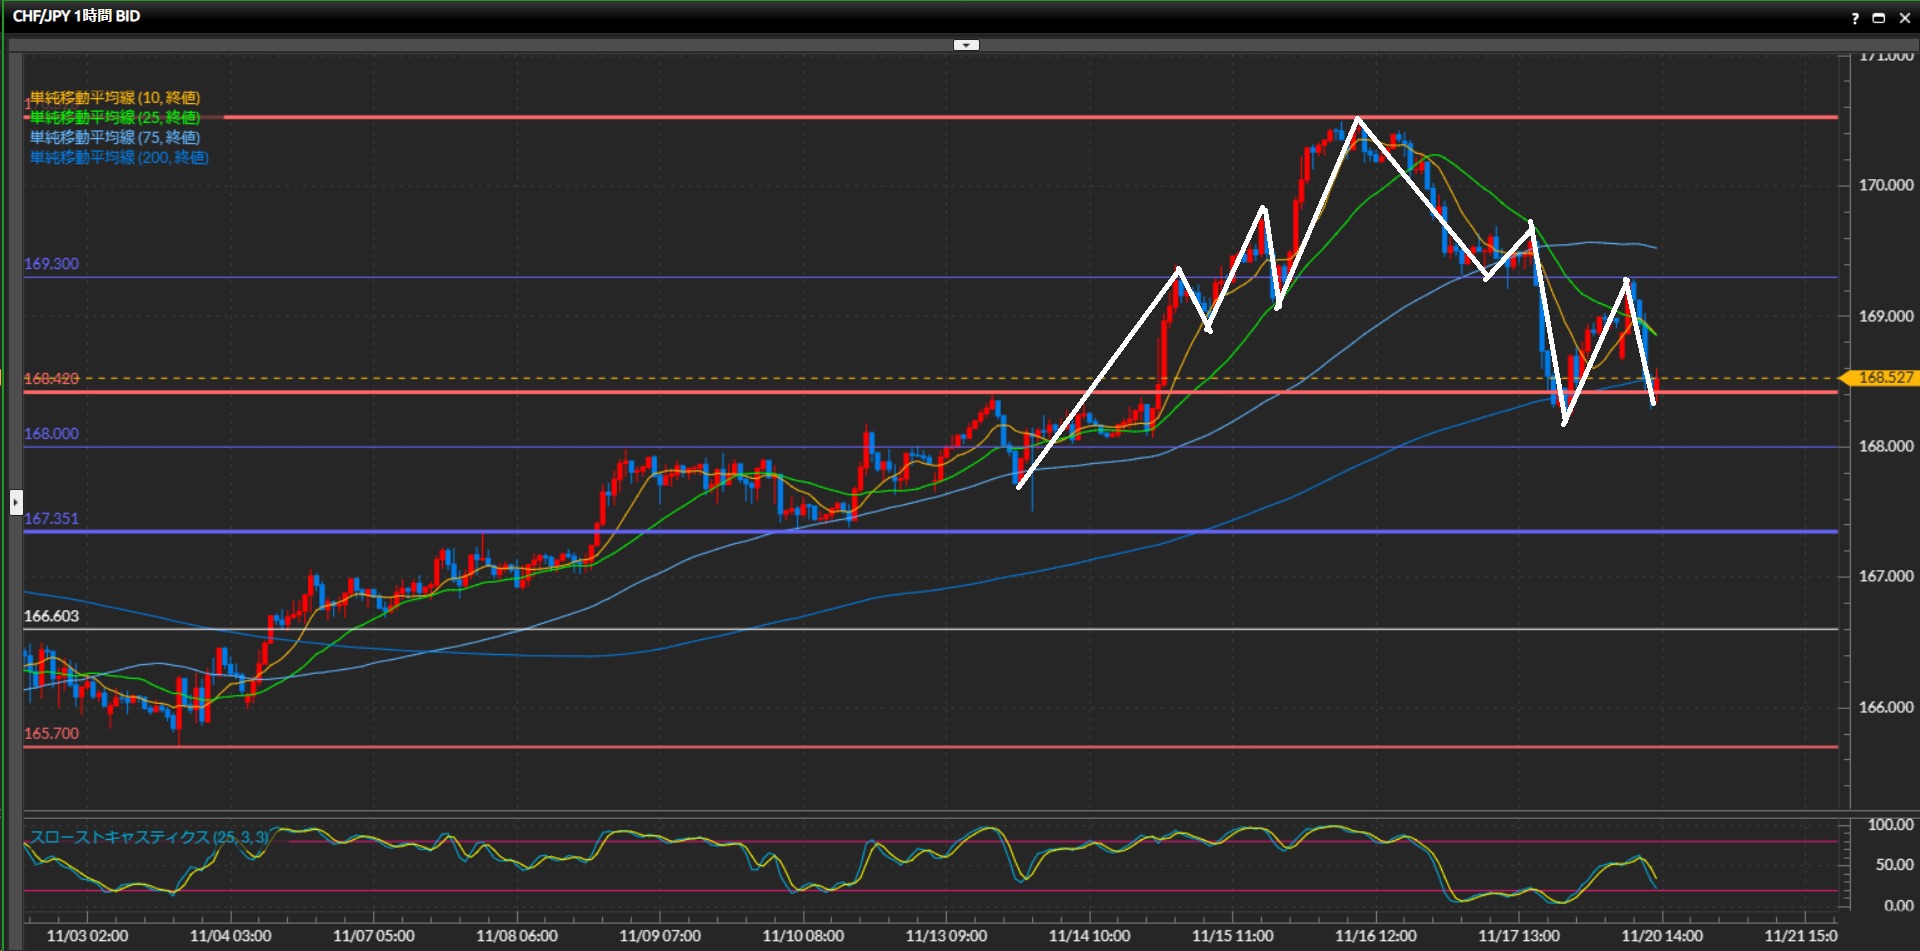This screenshot has width=1920, height=951.
Task: Click the 167.351 thick blue line label
Action: [x=51, y=518]
